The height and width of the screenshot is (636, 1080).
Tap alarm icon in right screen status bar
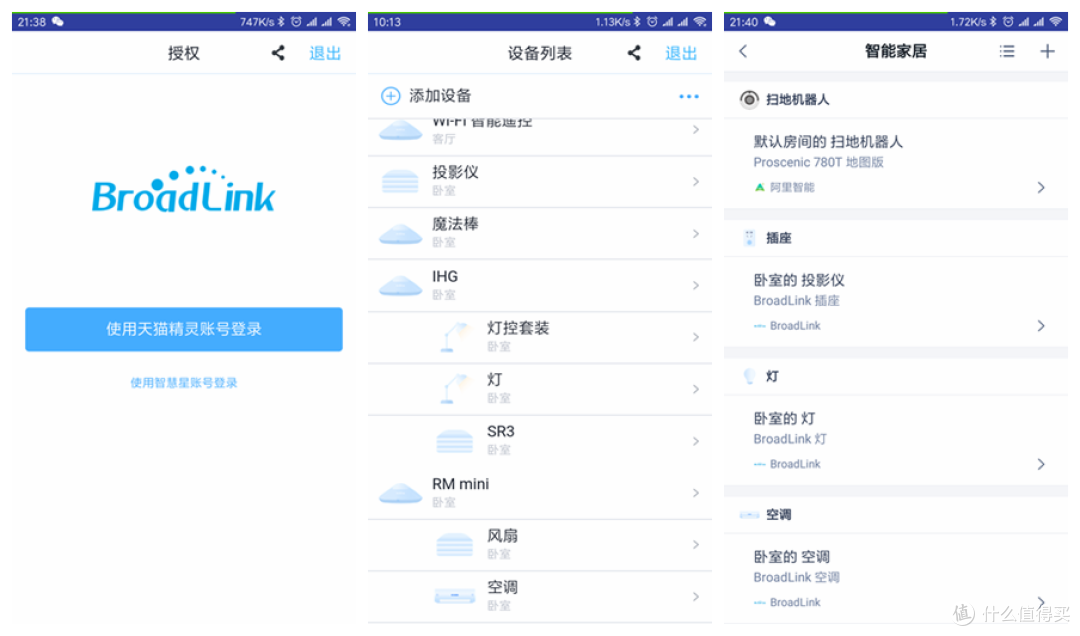click(1008, 21)
